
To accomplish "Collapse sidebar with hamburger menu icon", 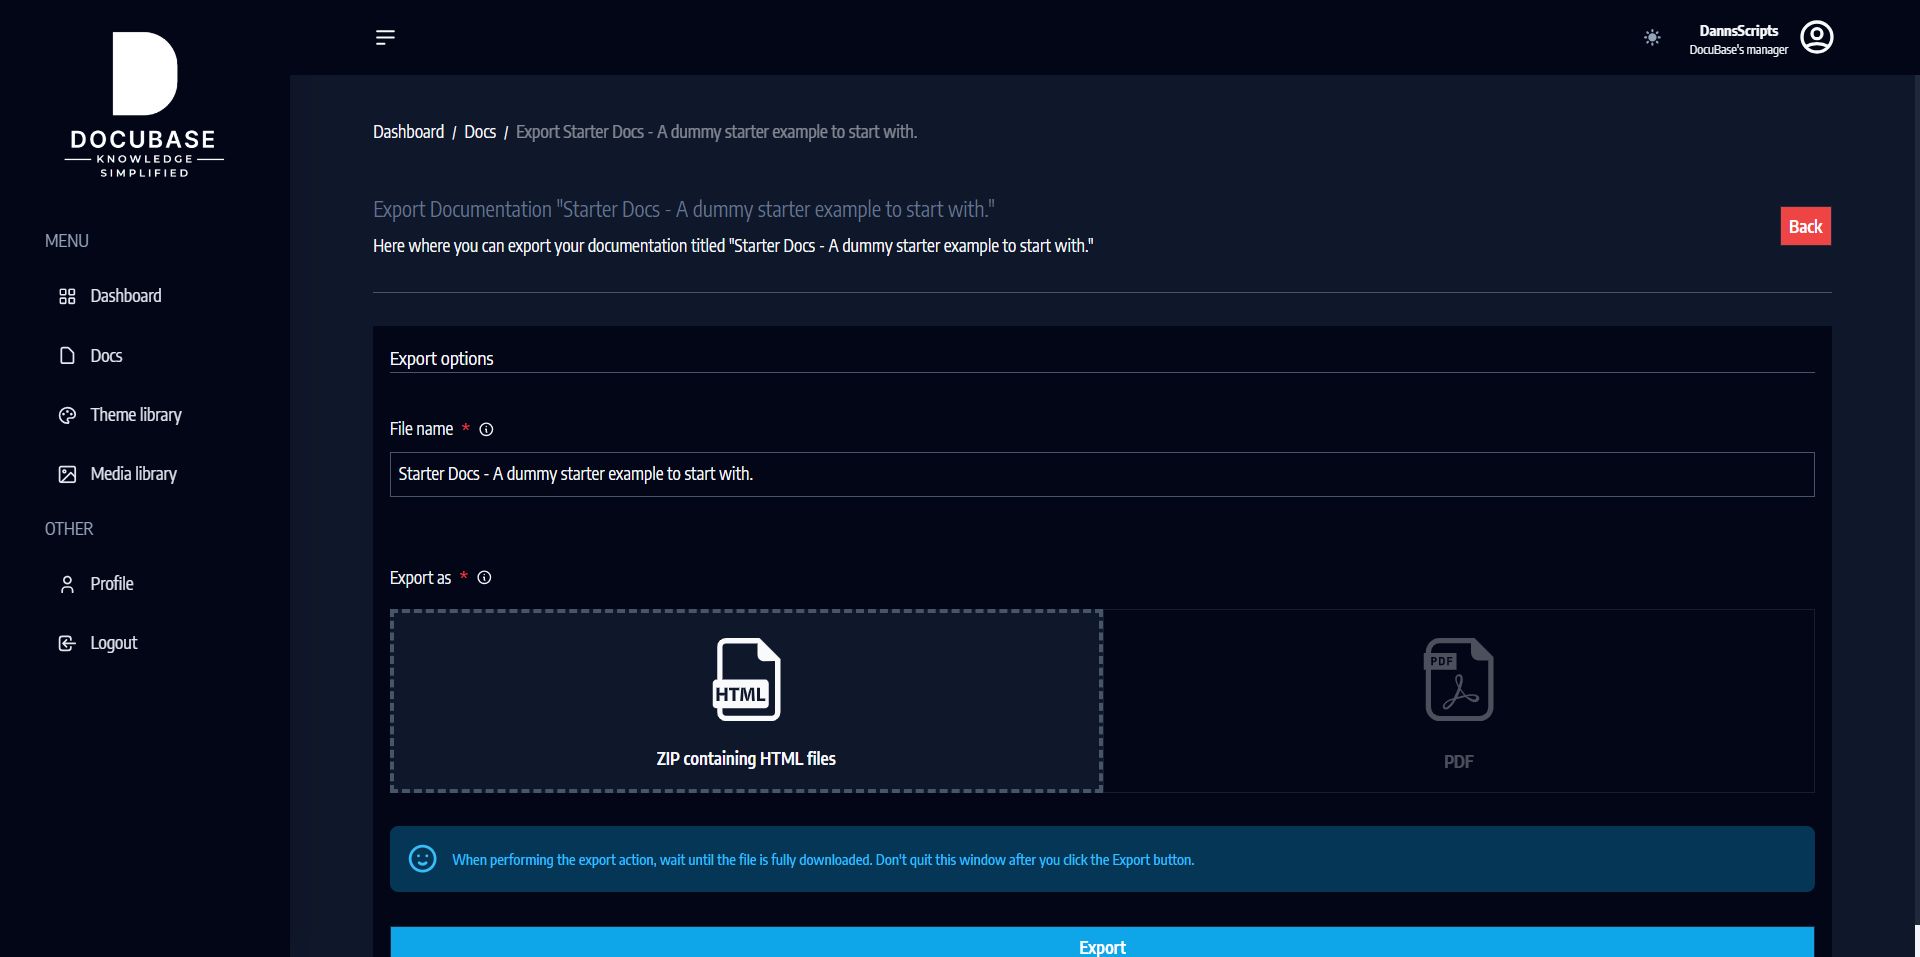I will coord(385,37).
